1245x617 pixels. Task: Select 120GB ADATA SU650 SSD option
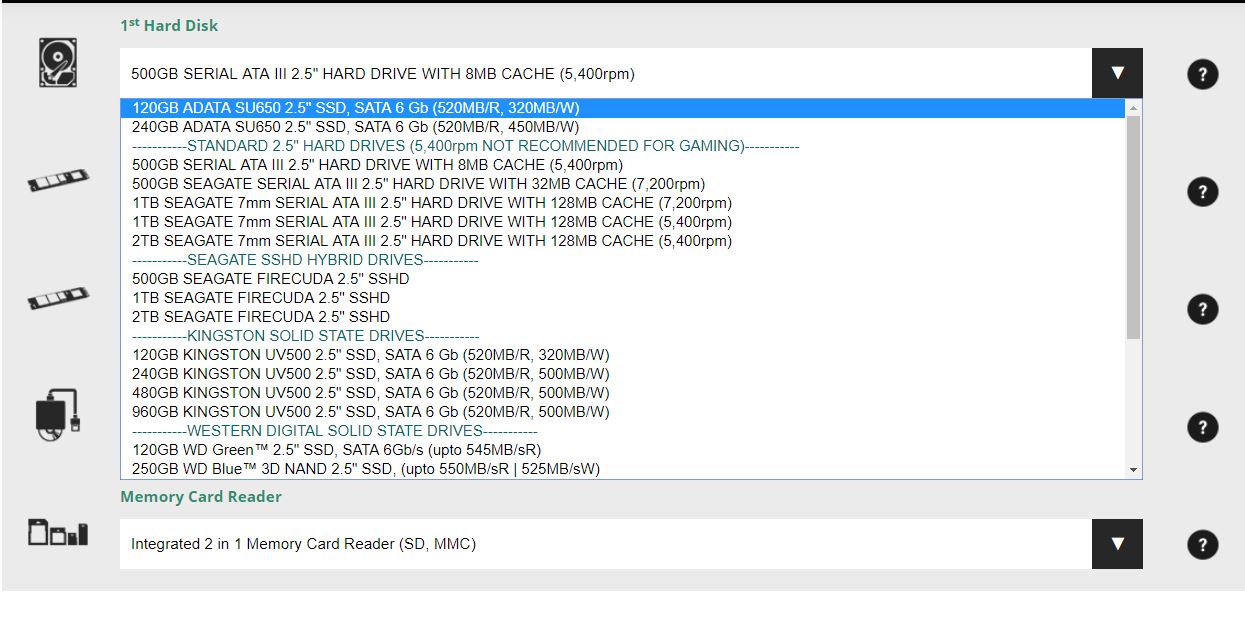coord(622,108)
